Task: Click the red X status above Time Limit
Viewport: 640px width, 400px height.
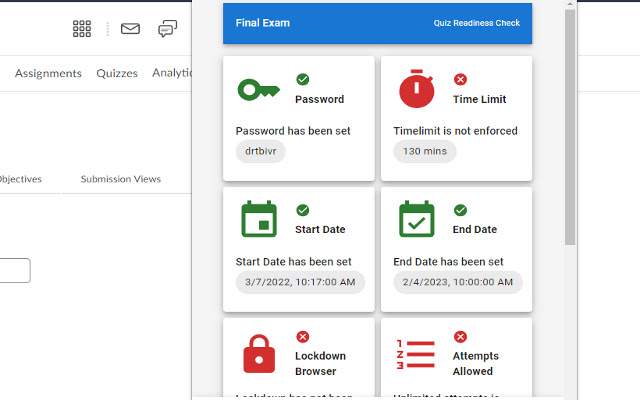Action: 460,79
